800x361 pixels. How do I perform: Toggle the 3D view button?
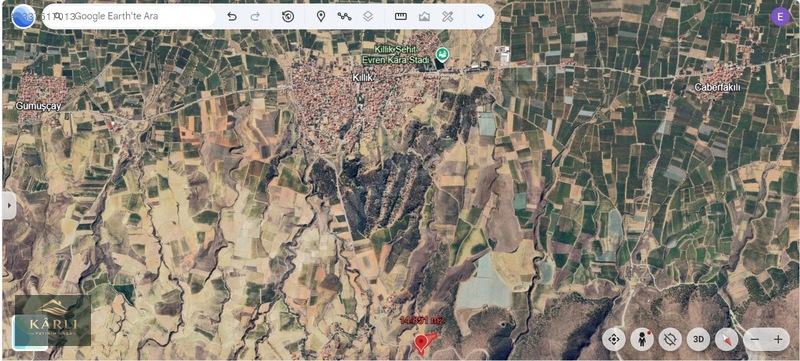698,339
